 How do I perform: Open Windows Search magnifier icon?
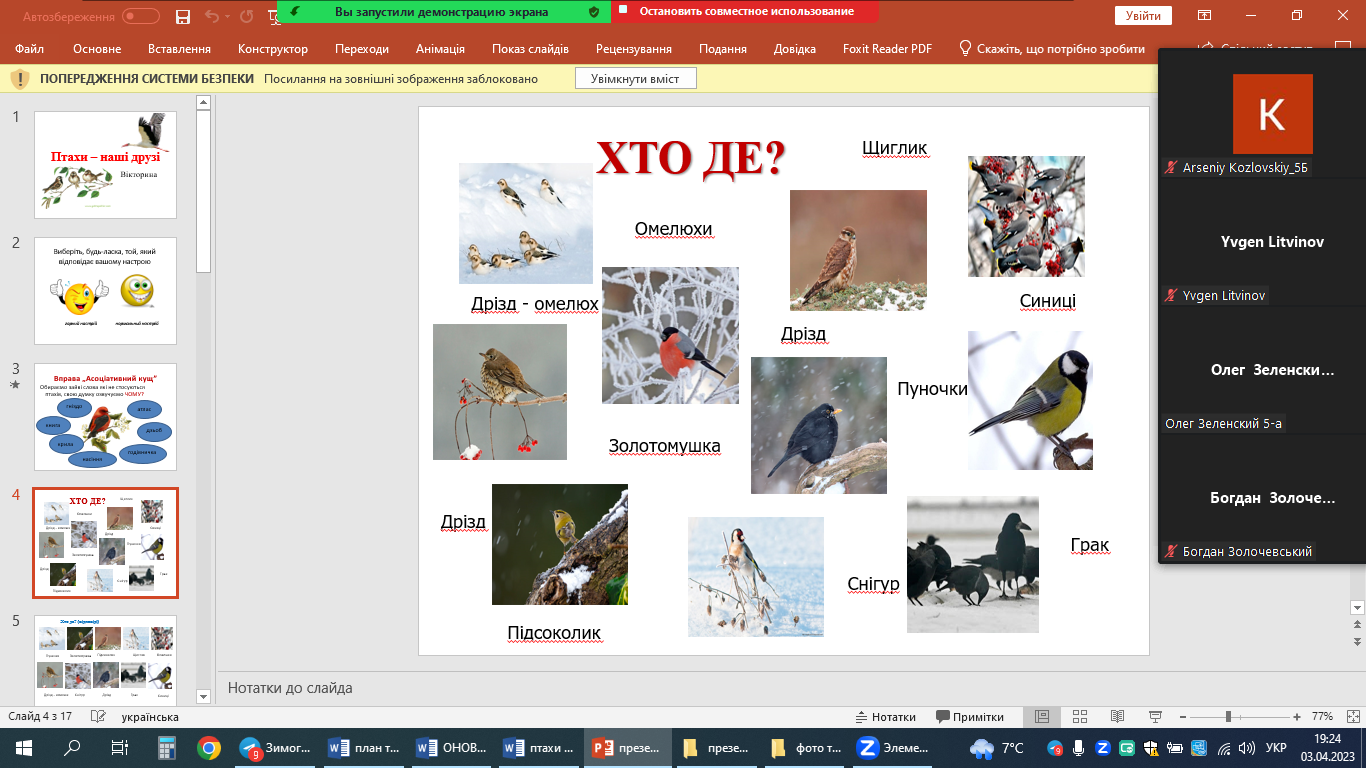tap(72, 747)
